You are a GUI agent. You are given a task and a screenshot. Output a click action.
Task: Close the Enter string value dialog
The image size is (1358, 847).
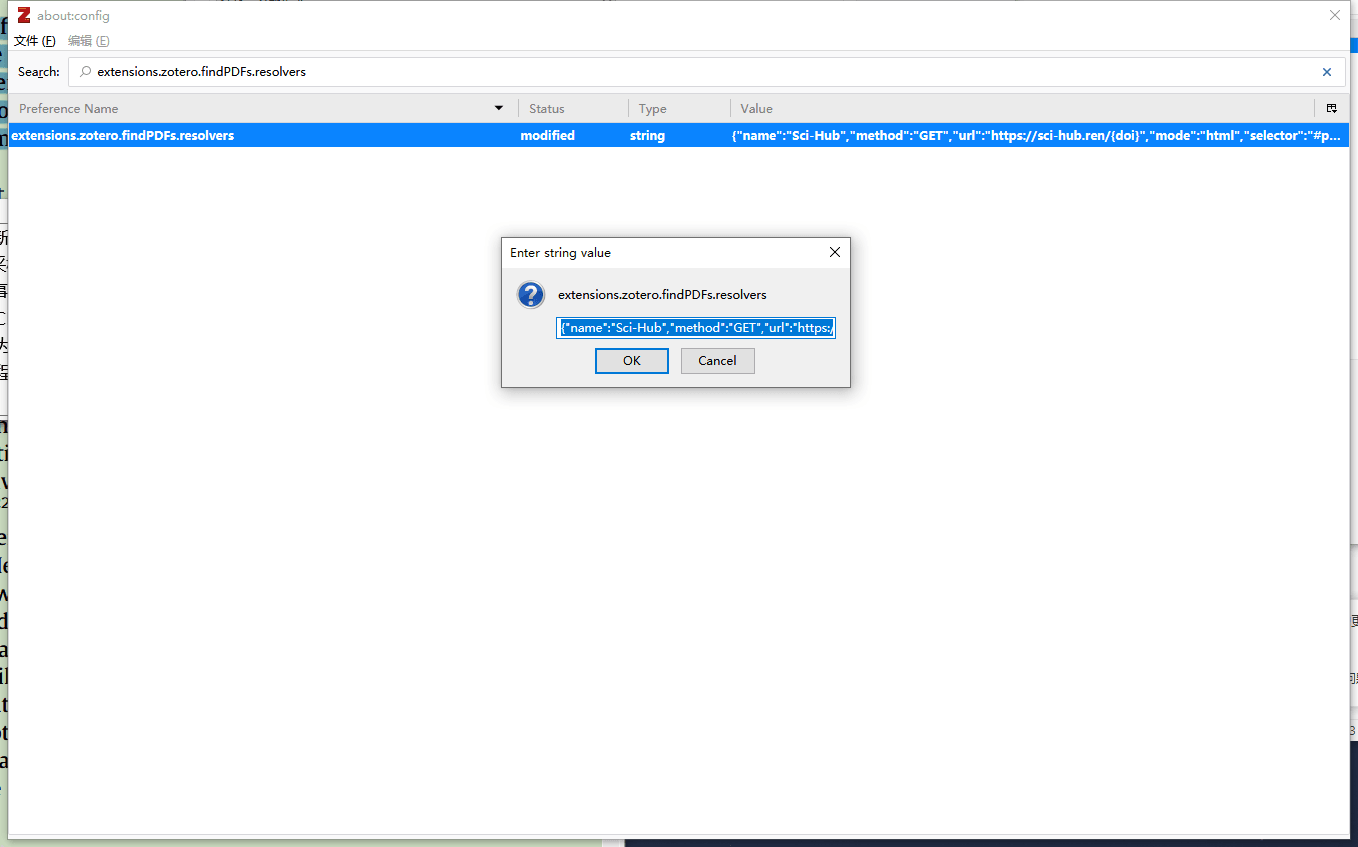tap(834, 253)
